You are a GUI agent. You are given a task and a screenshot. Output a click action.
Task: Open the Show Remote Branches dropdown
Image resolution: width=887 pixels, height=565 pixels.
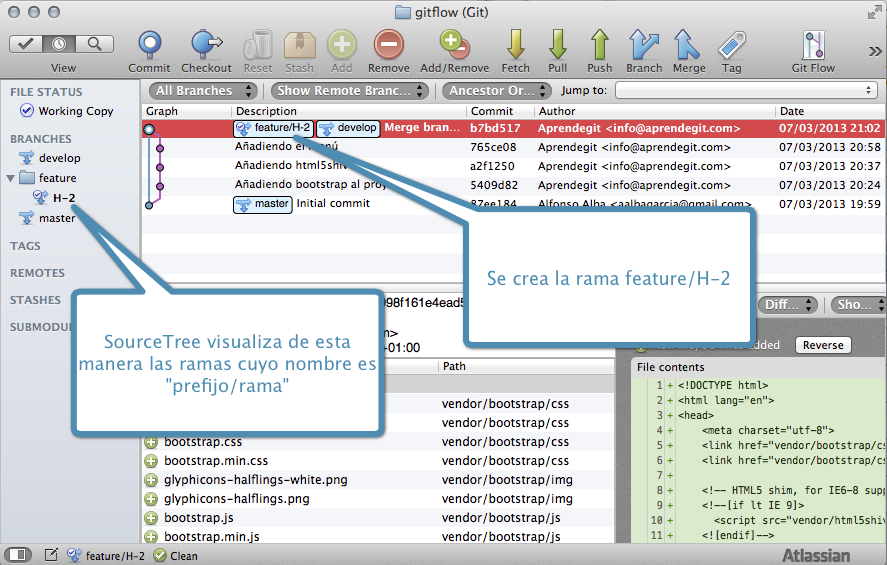[x=349, y=91]
